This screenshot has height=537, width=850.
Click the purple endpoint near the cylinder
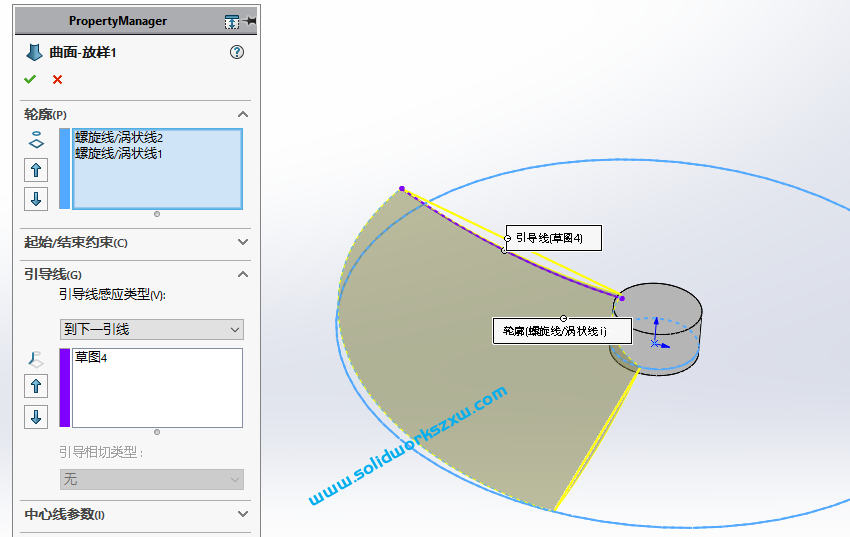pos(622,299)
